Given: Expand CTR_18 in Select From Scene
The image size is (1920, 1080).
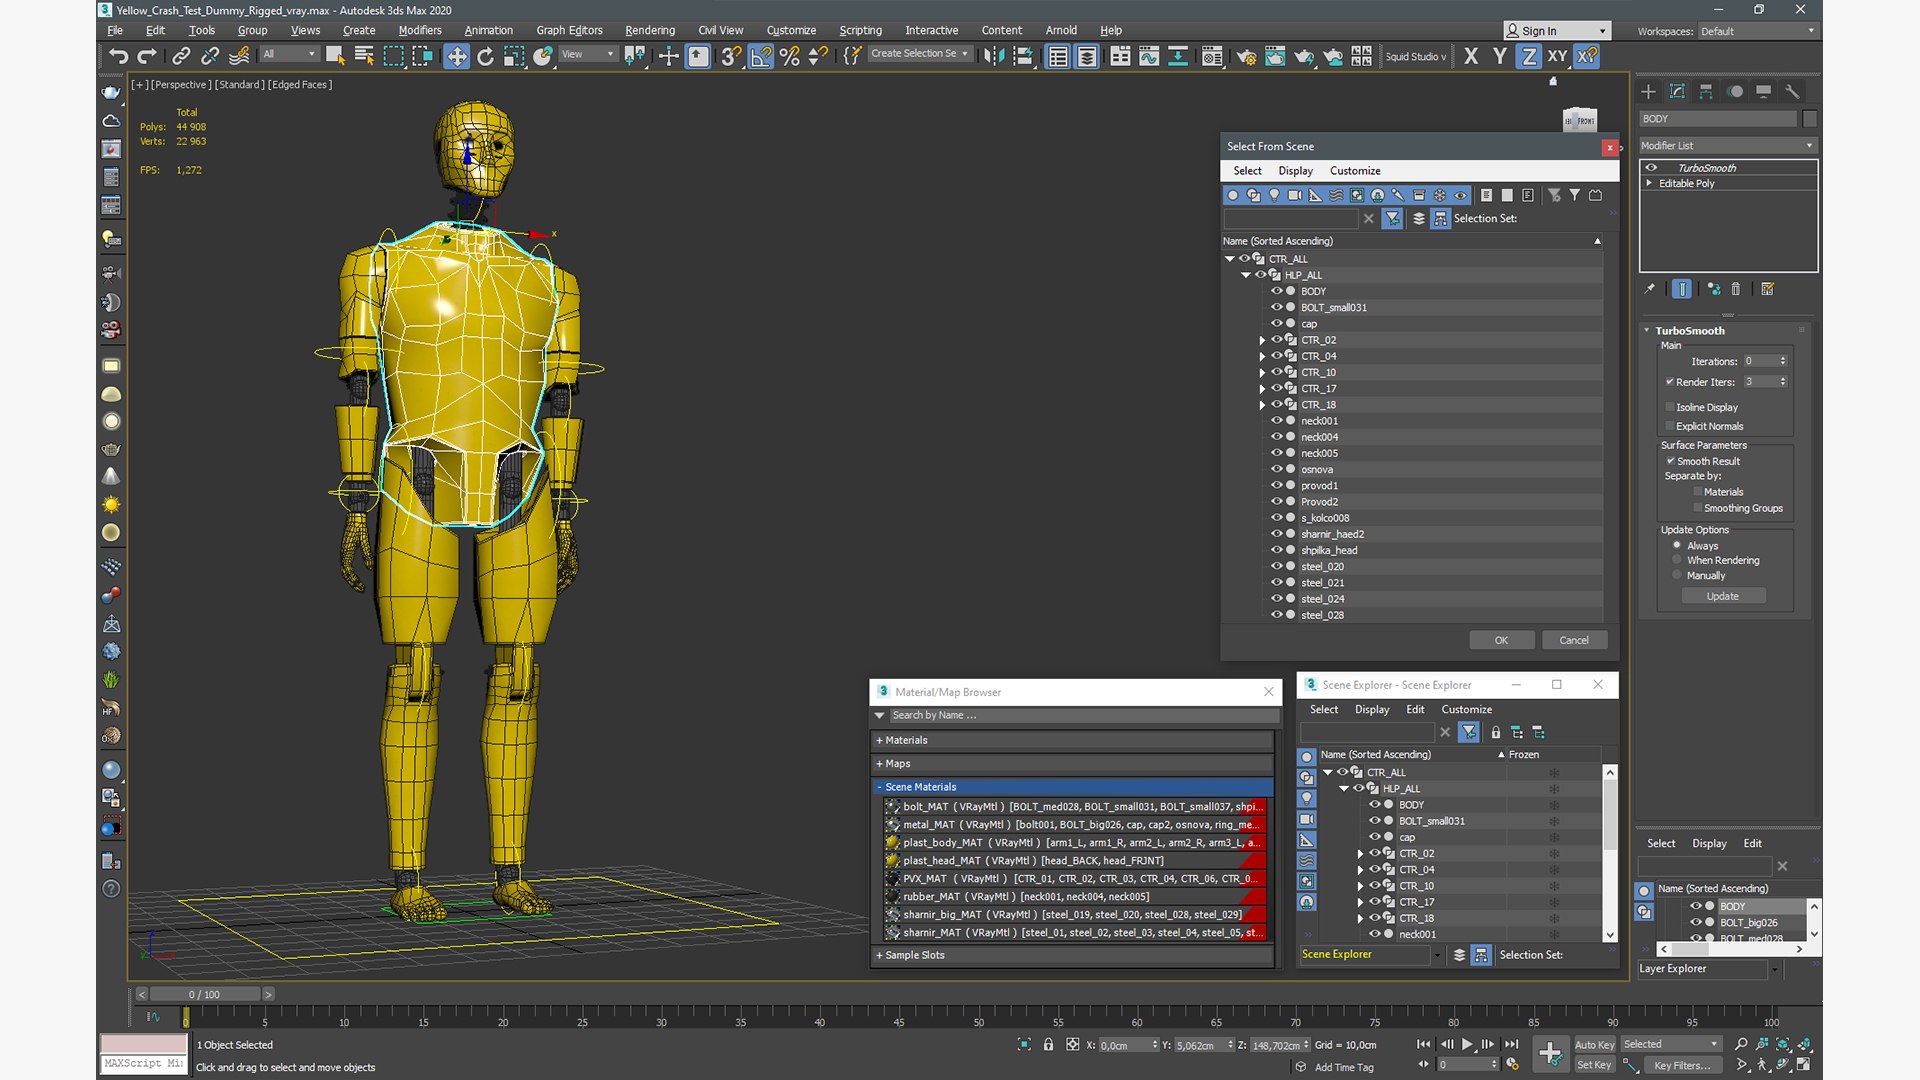Looking at the screenshot, I should [1262, 405].
